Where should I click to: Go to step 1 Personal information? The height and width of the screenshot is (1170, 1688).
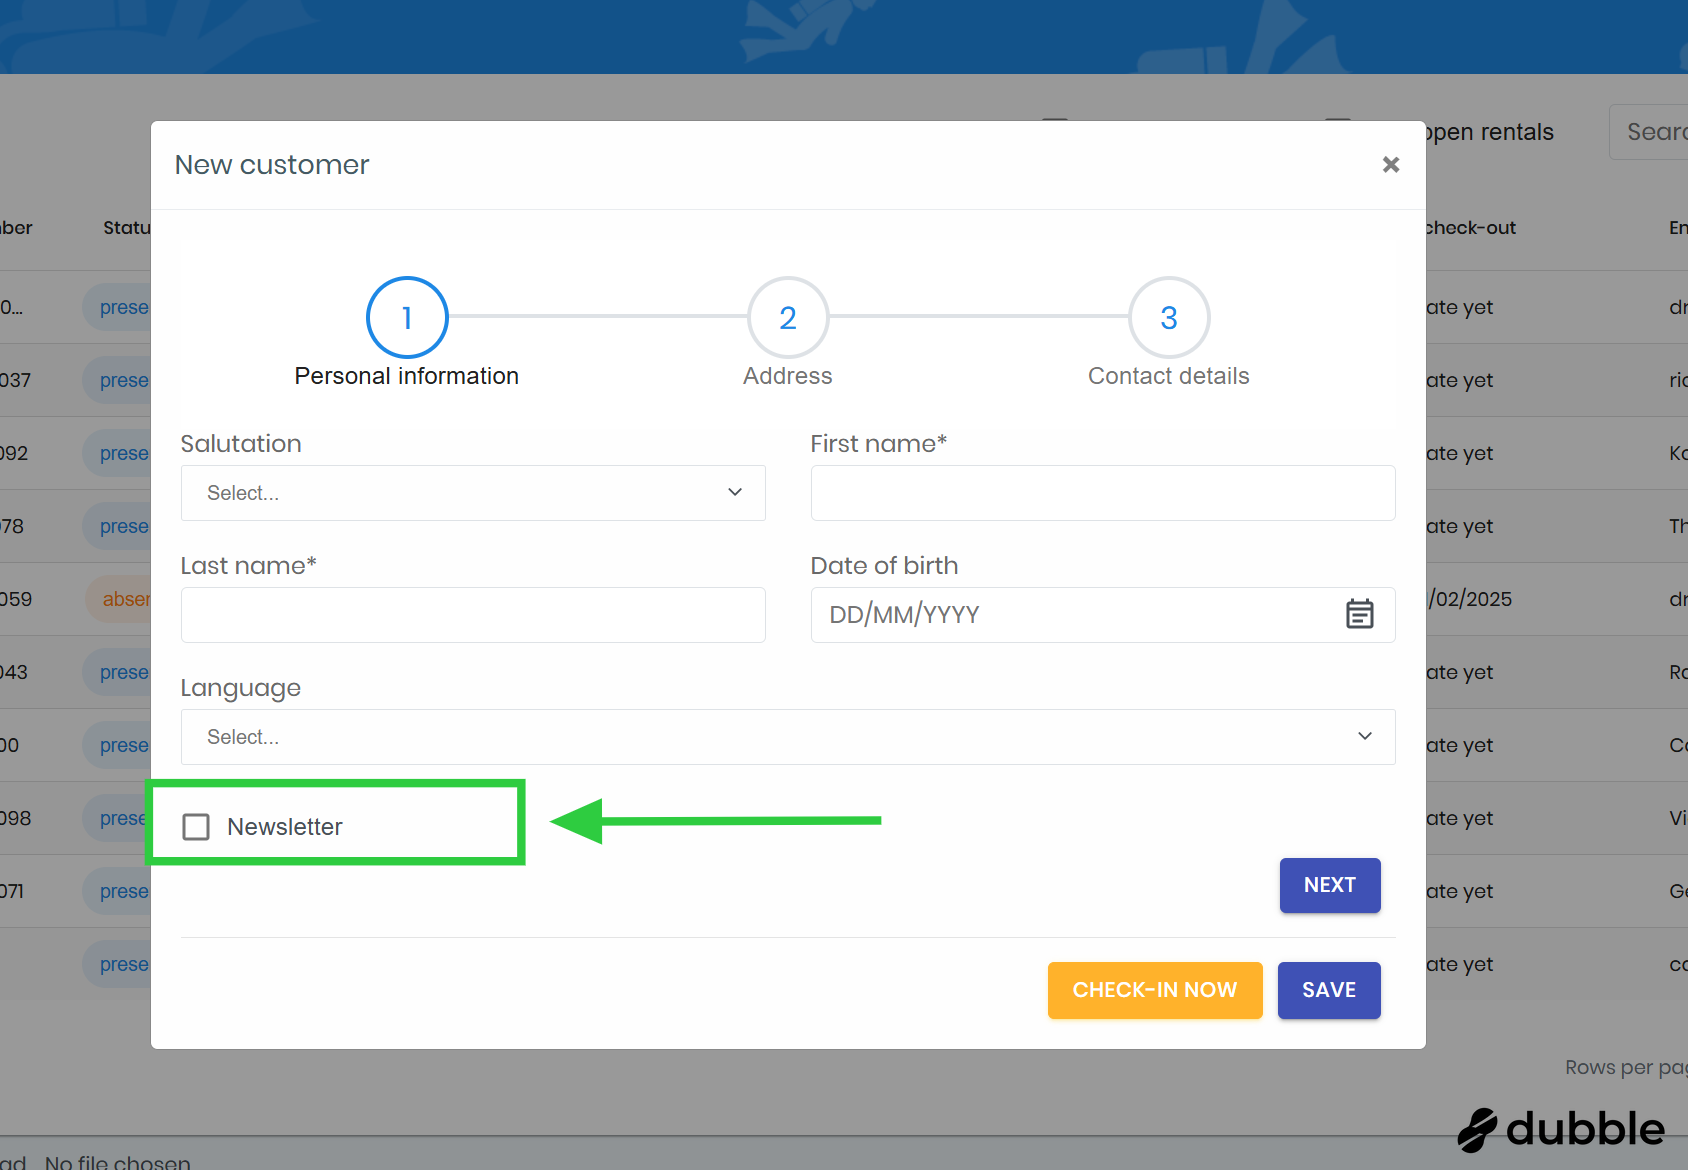(x=407, y=318)
